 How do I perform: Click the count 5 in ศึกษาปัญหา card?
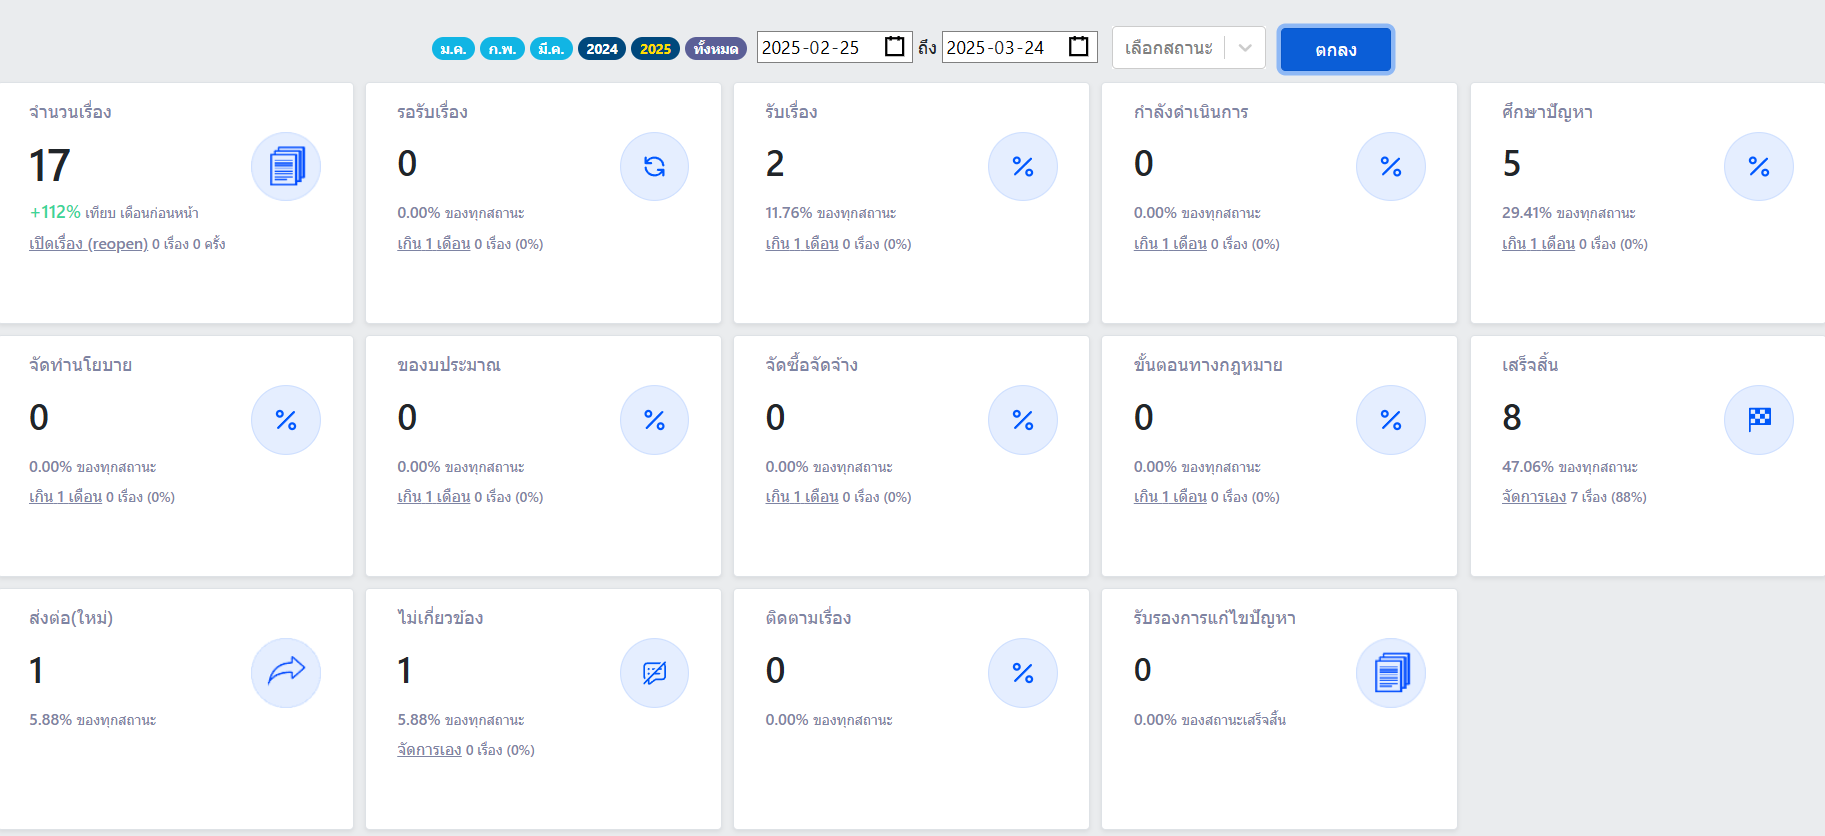pyautogui.click(x=1512, y=163)
